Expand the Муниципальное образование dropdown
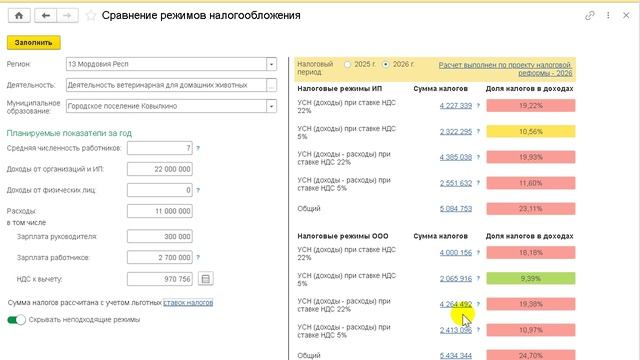This screenshot has width=640, height=360. click(x=271, y=106)
